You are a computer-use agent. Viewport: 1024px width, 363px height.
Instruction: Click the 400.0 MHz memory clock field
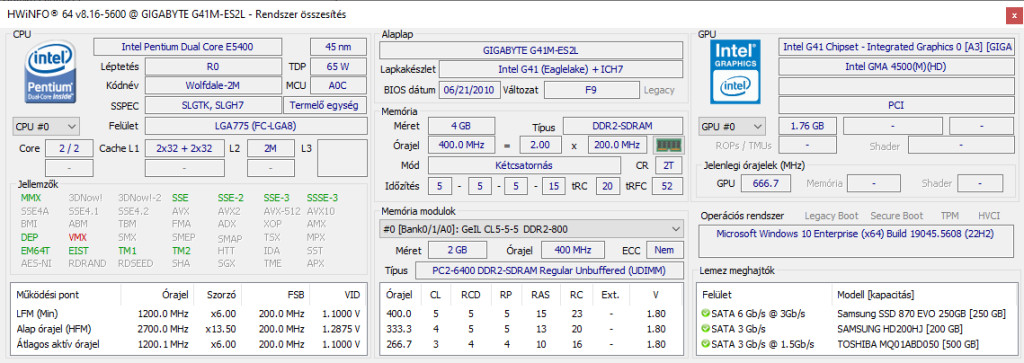pos(462,145)
